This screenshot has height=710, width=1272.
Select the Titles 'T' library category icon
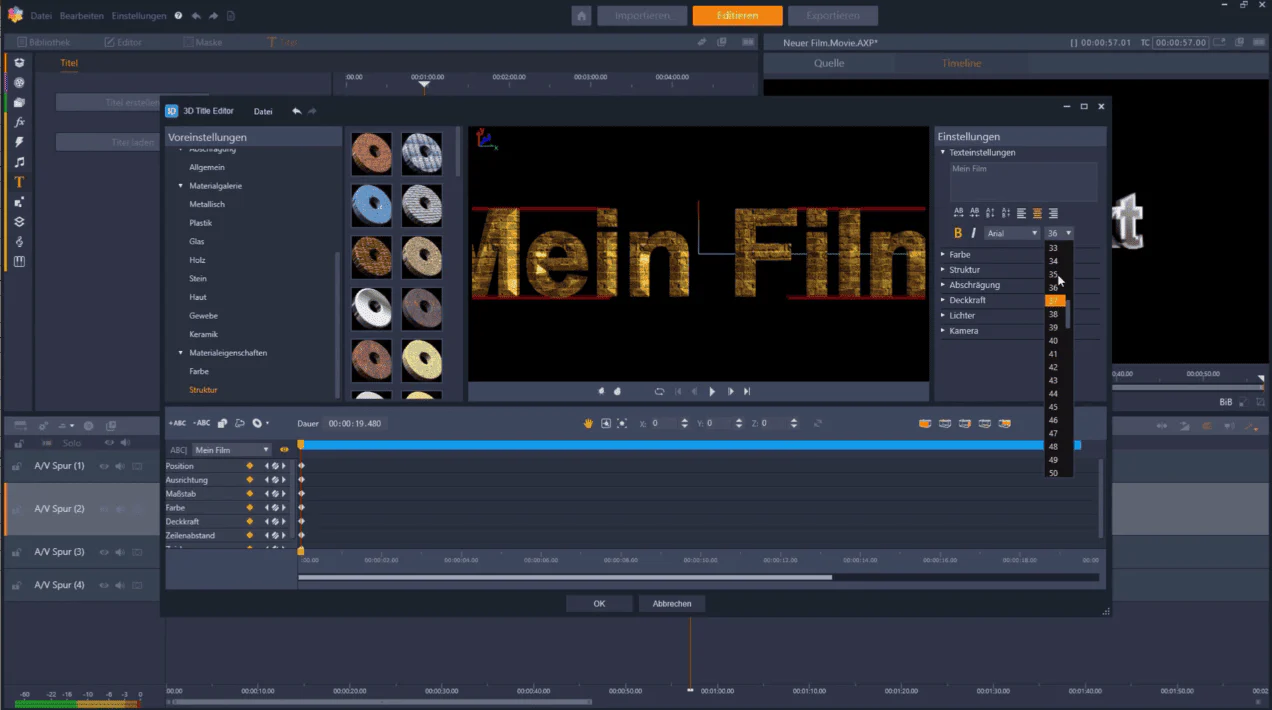coord(19,182)
